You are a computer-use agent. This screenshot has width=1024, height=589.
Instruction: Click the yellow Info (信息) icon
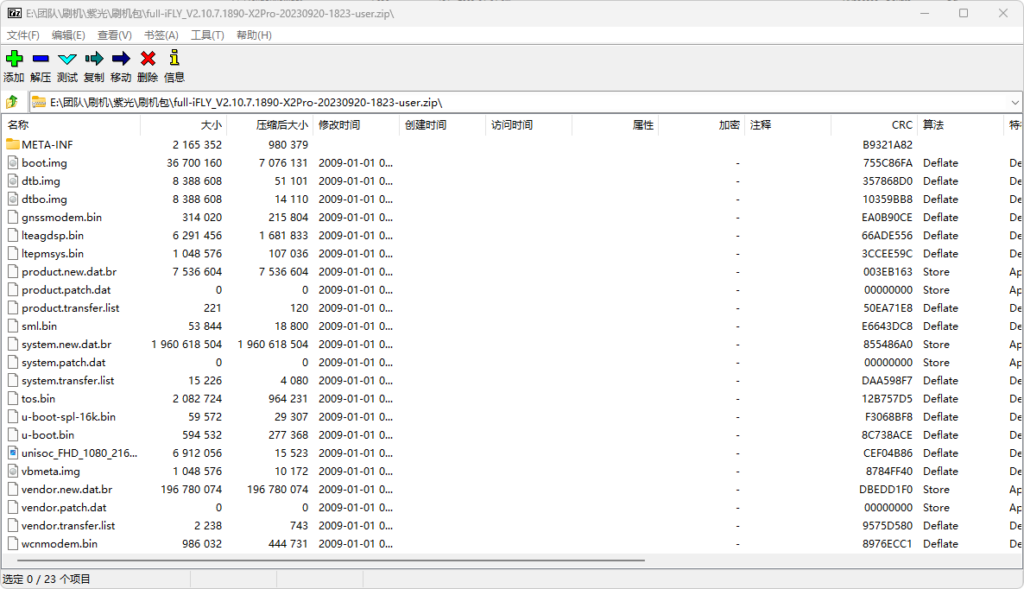(174, 59)
